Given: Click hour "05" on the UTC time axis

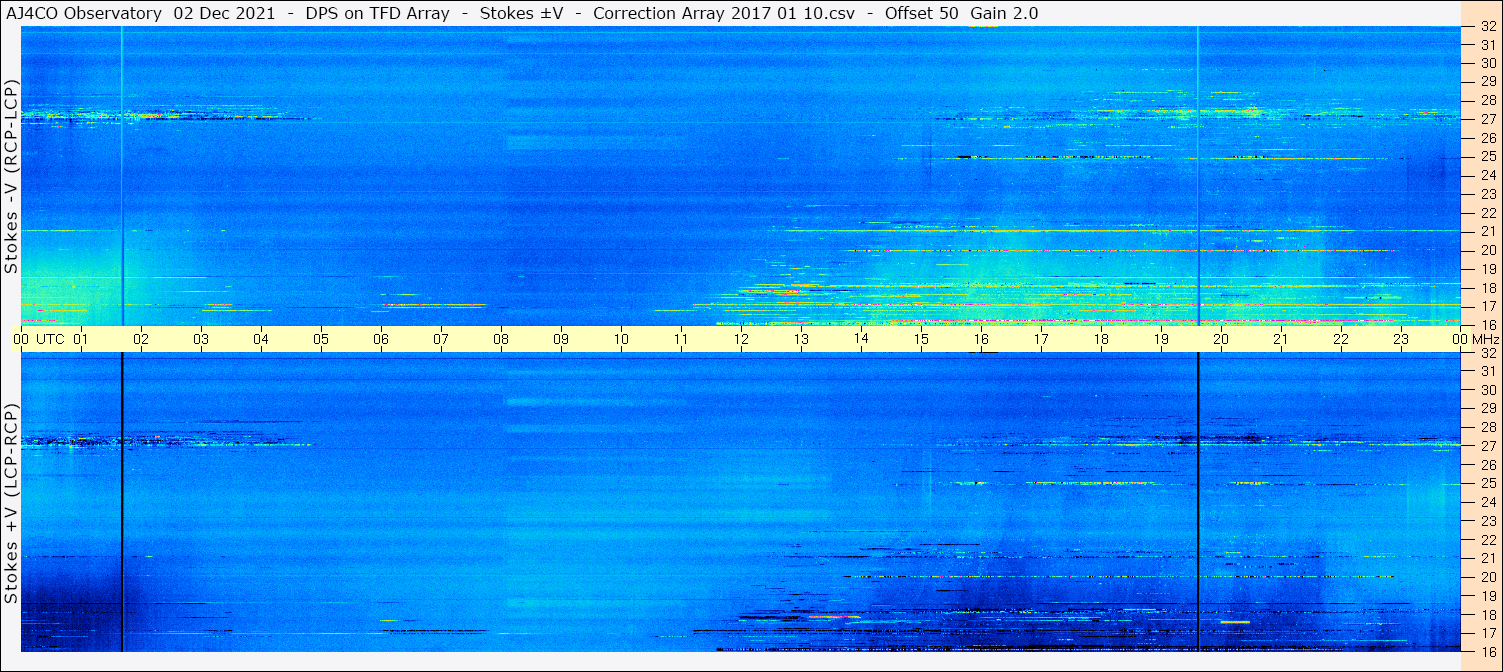Looking at the screenshot, I should coord(321,339).
